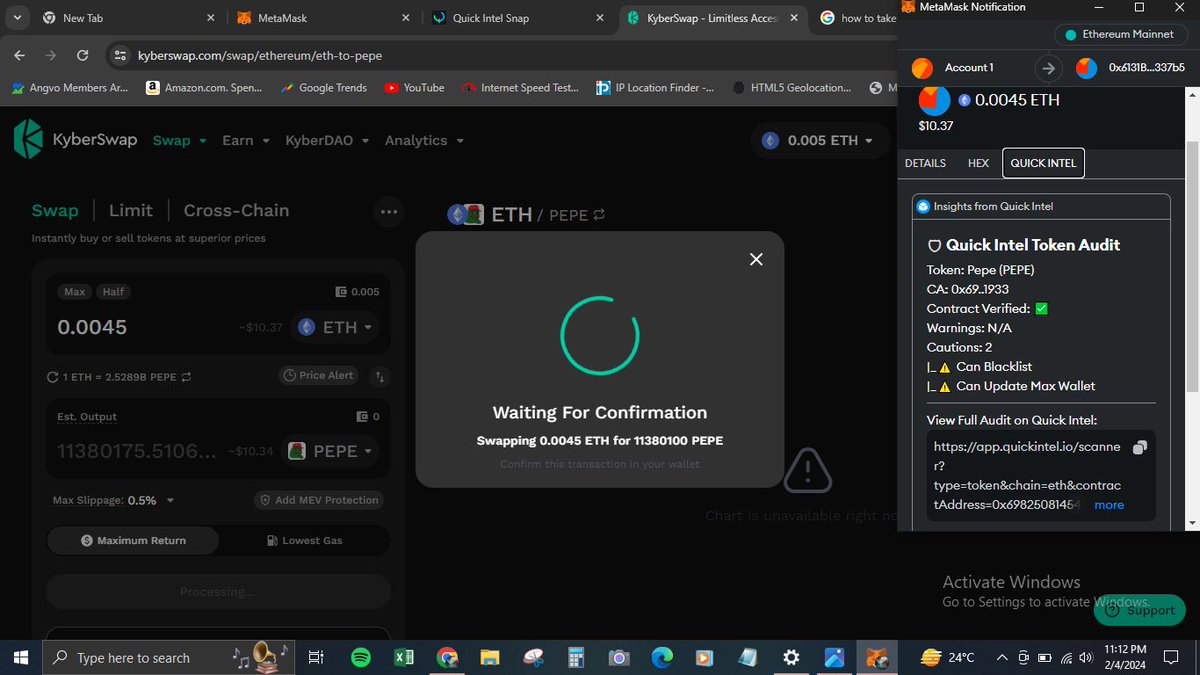Open the three-dots swap settings menu
Screen dimensions: 1200x675
(389, 211)
